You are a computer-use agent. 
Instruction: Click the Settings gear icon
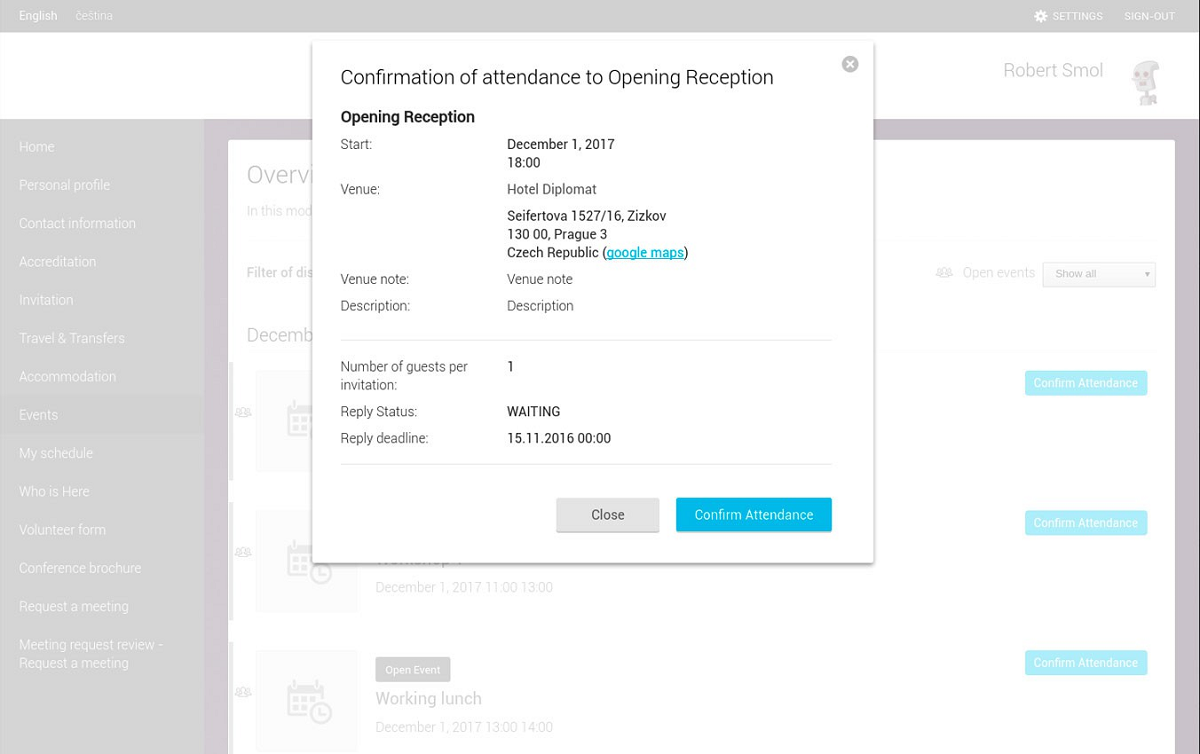pos(1041,16)
